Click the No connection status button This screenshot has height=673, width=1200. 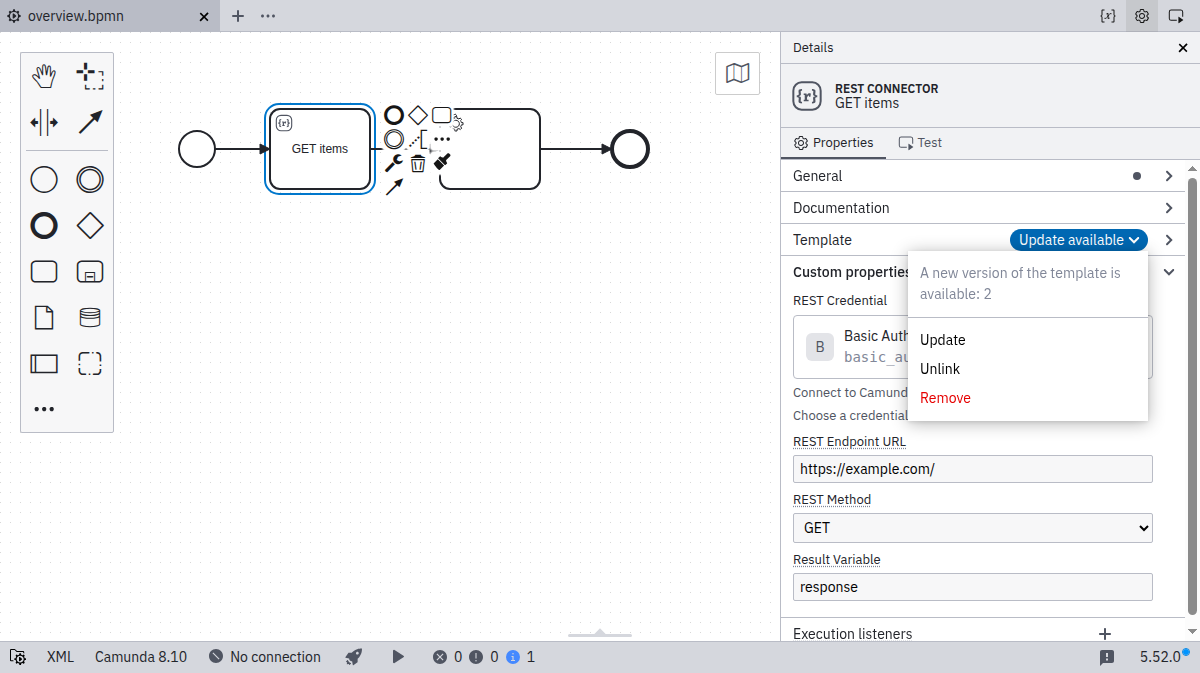[x=265, y=657]
